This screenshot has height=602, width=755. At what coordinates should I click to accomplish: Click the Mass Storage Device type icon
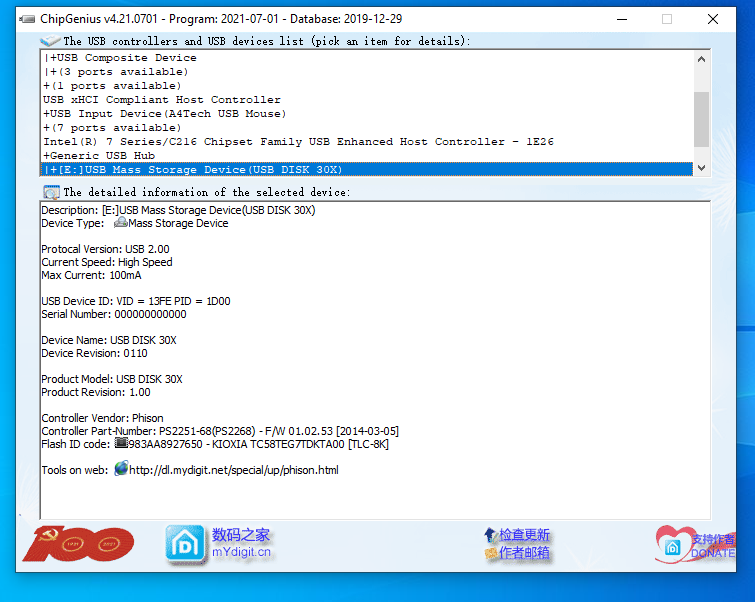point(121,222)
